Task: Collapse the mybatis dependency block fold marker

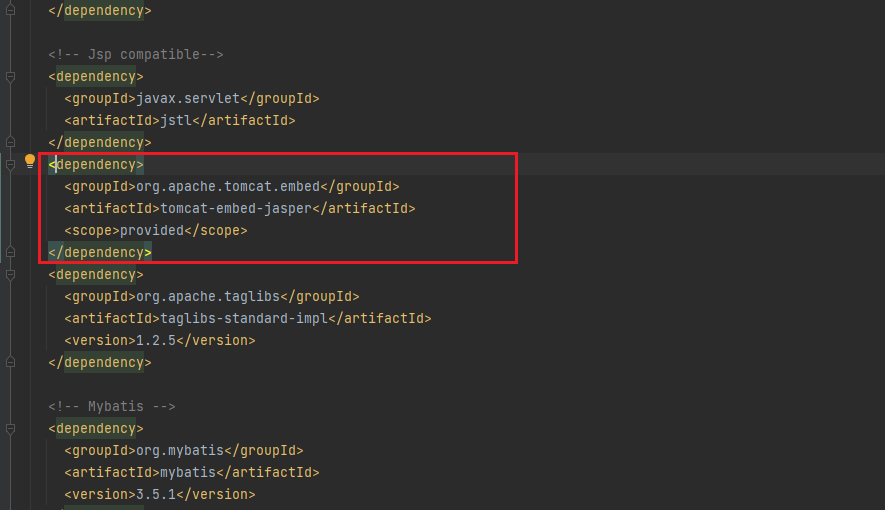Action: (x=10, y=428)
